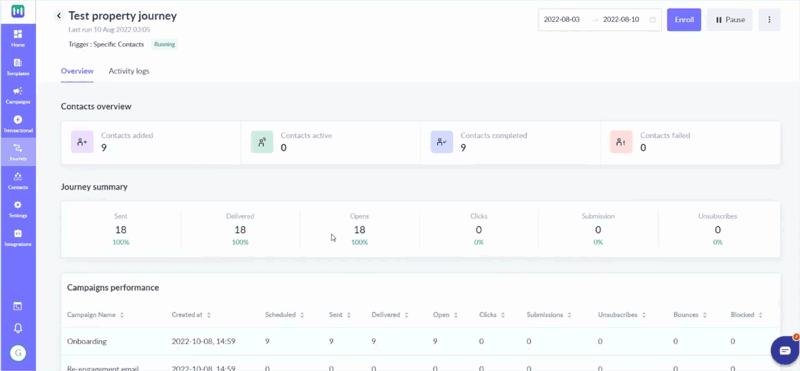Edit the start date 2022-08-03
800x371 pixels.
coord(562,20)
